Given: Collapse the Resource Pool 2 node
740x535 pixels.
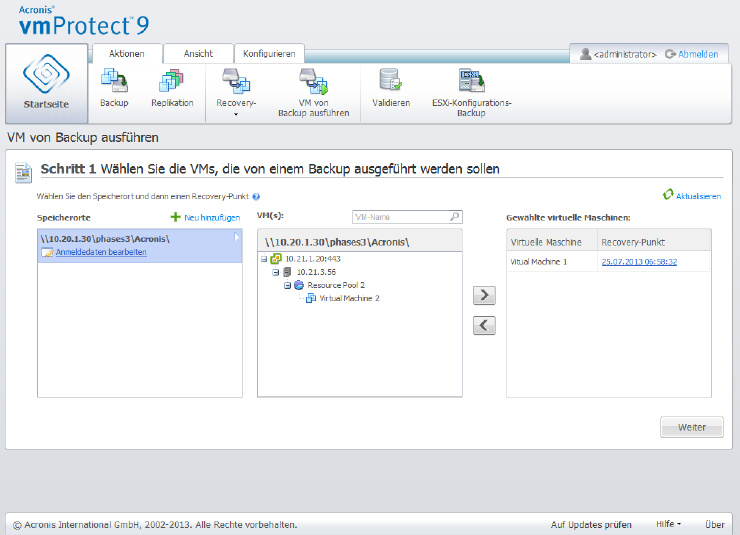Looking at the screenshot, I should pos(287,285).
